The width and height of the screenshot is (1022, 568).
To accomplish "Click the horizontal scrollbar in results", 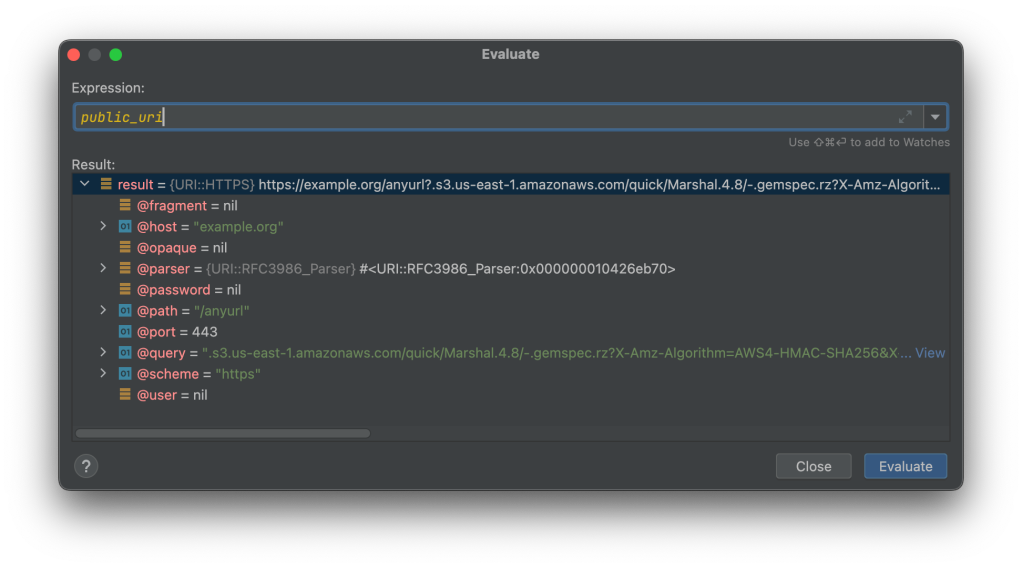I will pyautogui.click(x=222, y=433).
